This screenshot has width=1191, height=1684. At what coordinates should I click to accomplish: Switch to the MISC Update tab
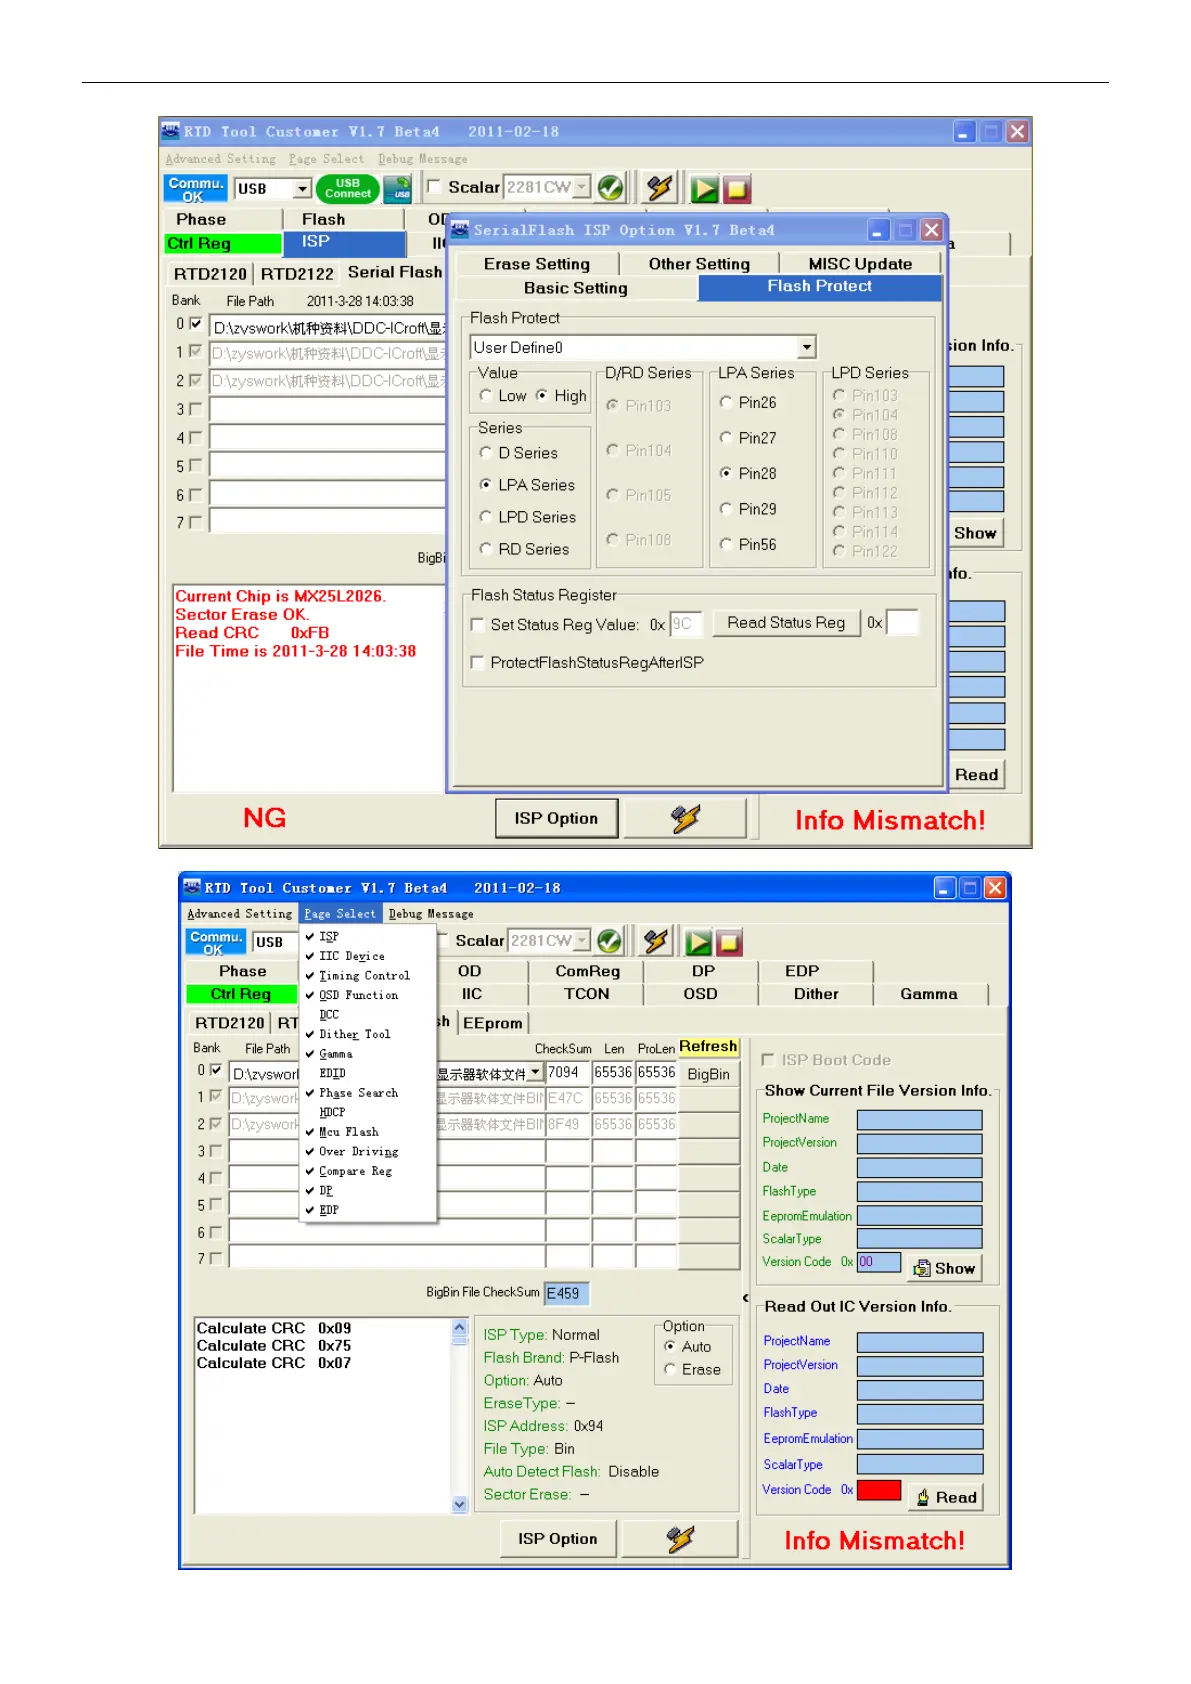pyautogui.click(x=860, y=264)
